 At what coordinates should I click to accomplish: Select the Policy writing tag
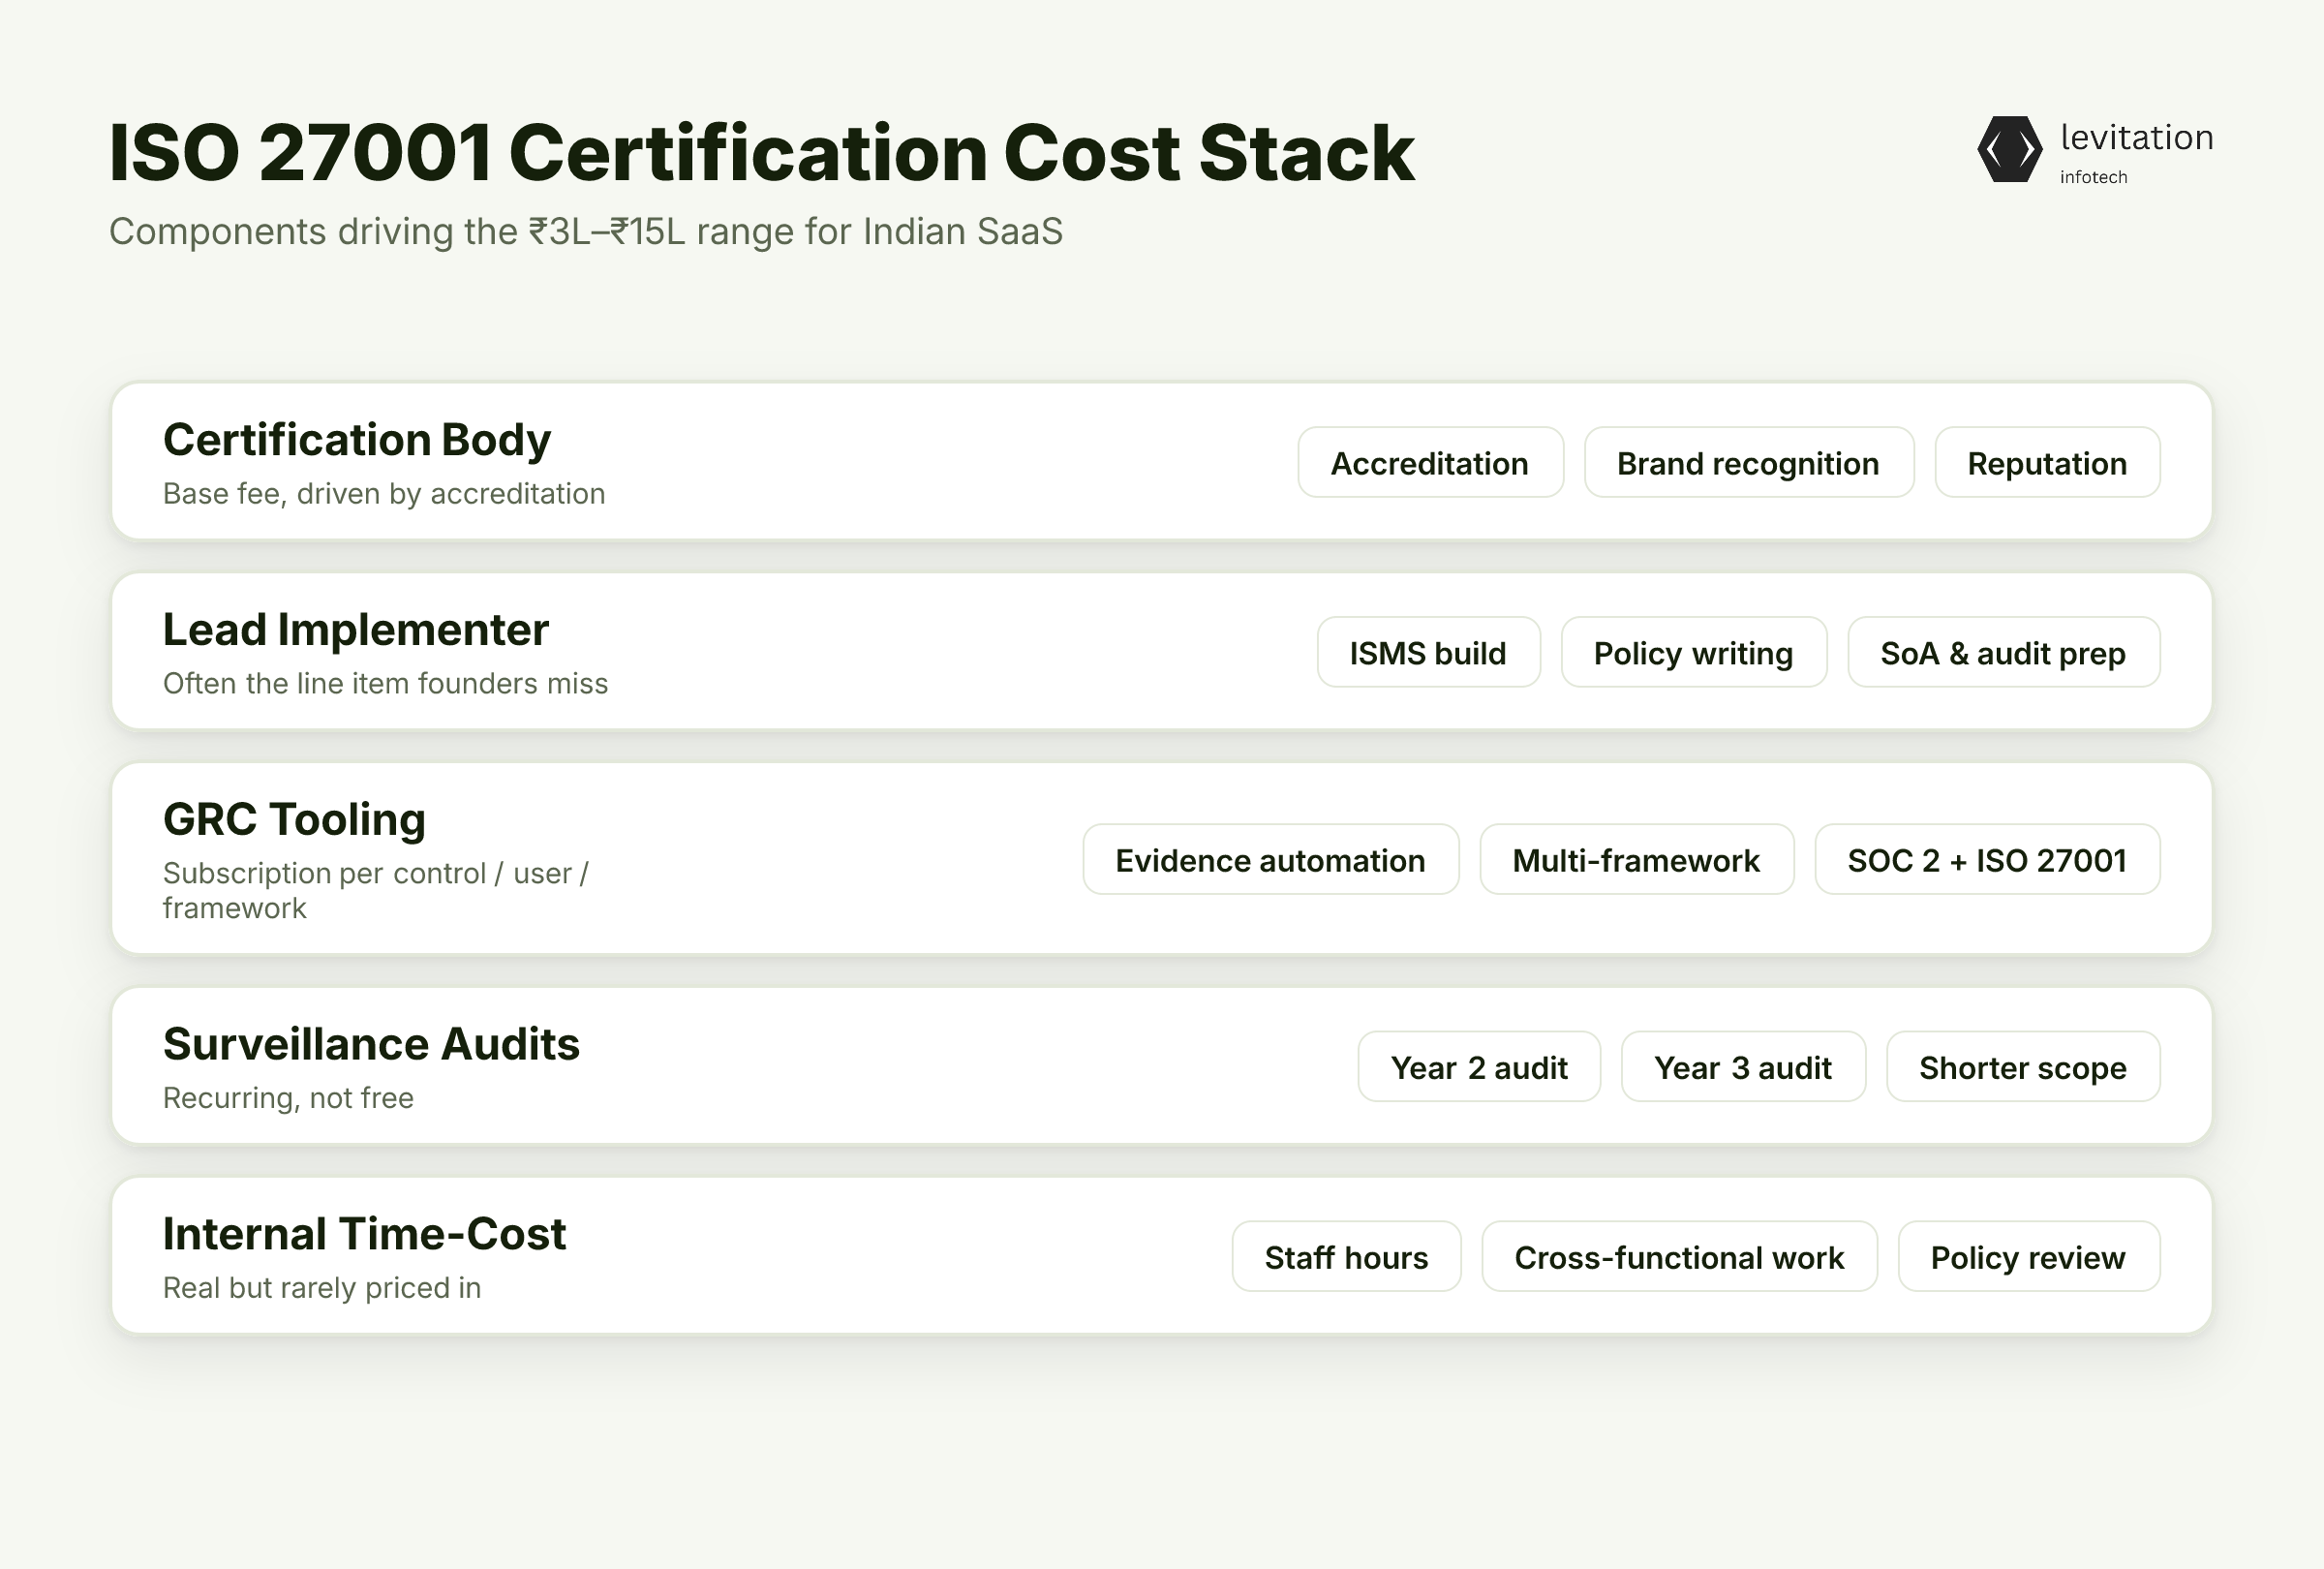(x=1693, y=652)
